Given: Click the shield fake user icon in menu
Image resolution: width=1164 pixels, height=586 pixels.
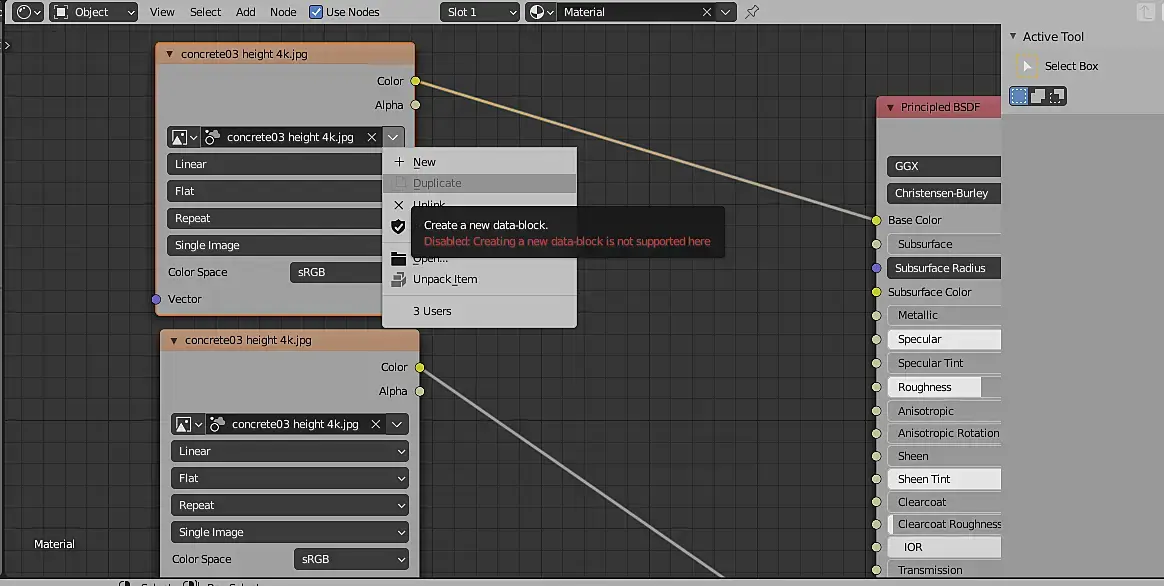Looking at the screenshot, I should coord(399,226).
